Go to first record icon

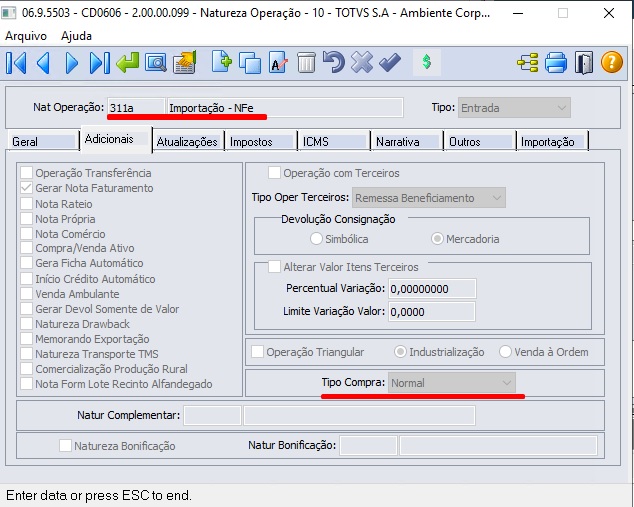pos(16,63)
